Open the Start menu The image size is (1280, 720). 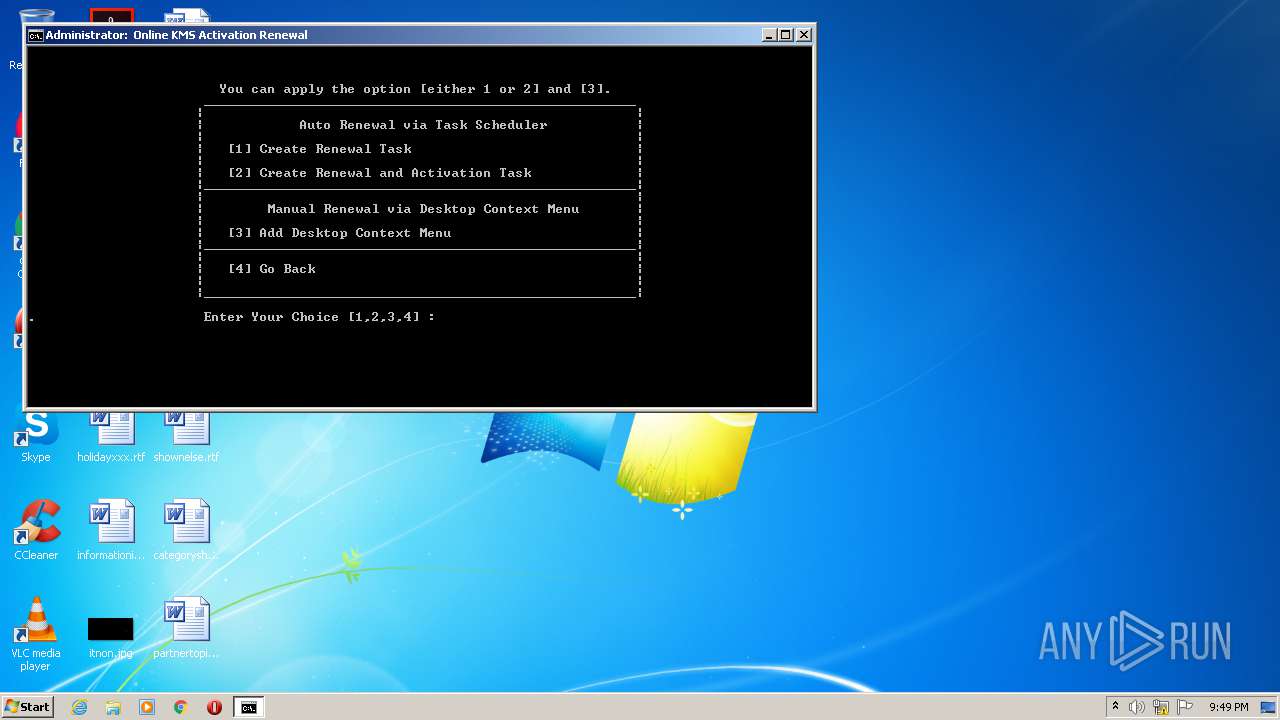[x=28, y=707]
